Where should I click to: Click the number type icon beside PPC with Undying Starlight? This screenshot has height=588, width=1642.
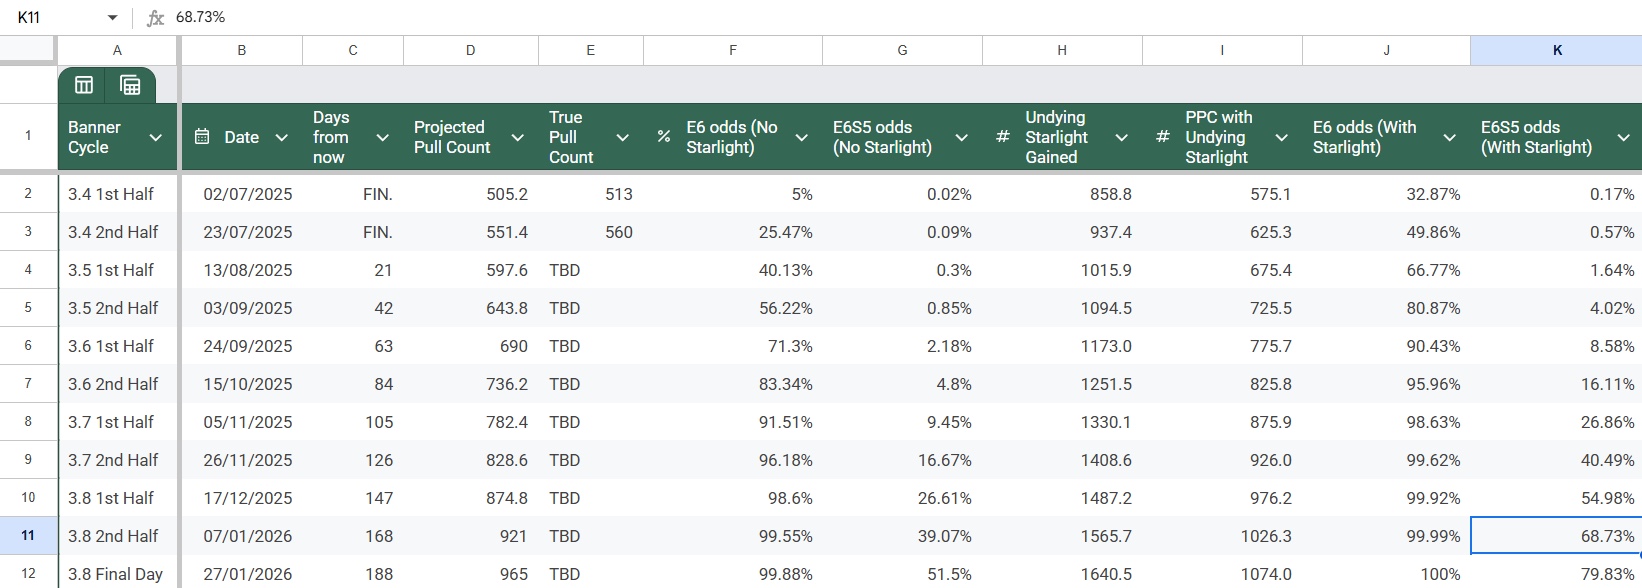pyautogui.click(x=1163, y=137)
